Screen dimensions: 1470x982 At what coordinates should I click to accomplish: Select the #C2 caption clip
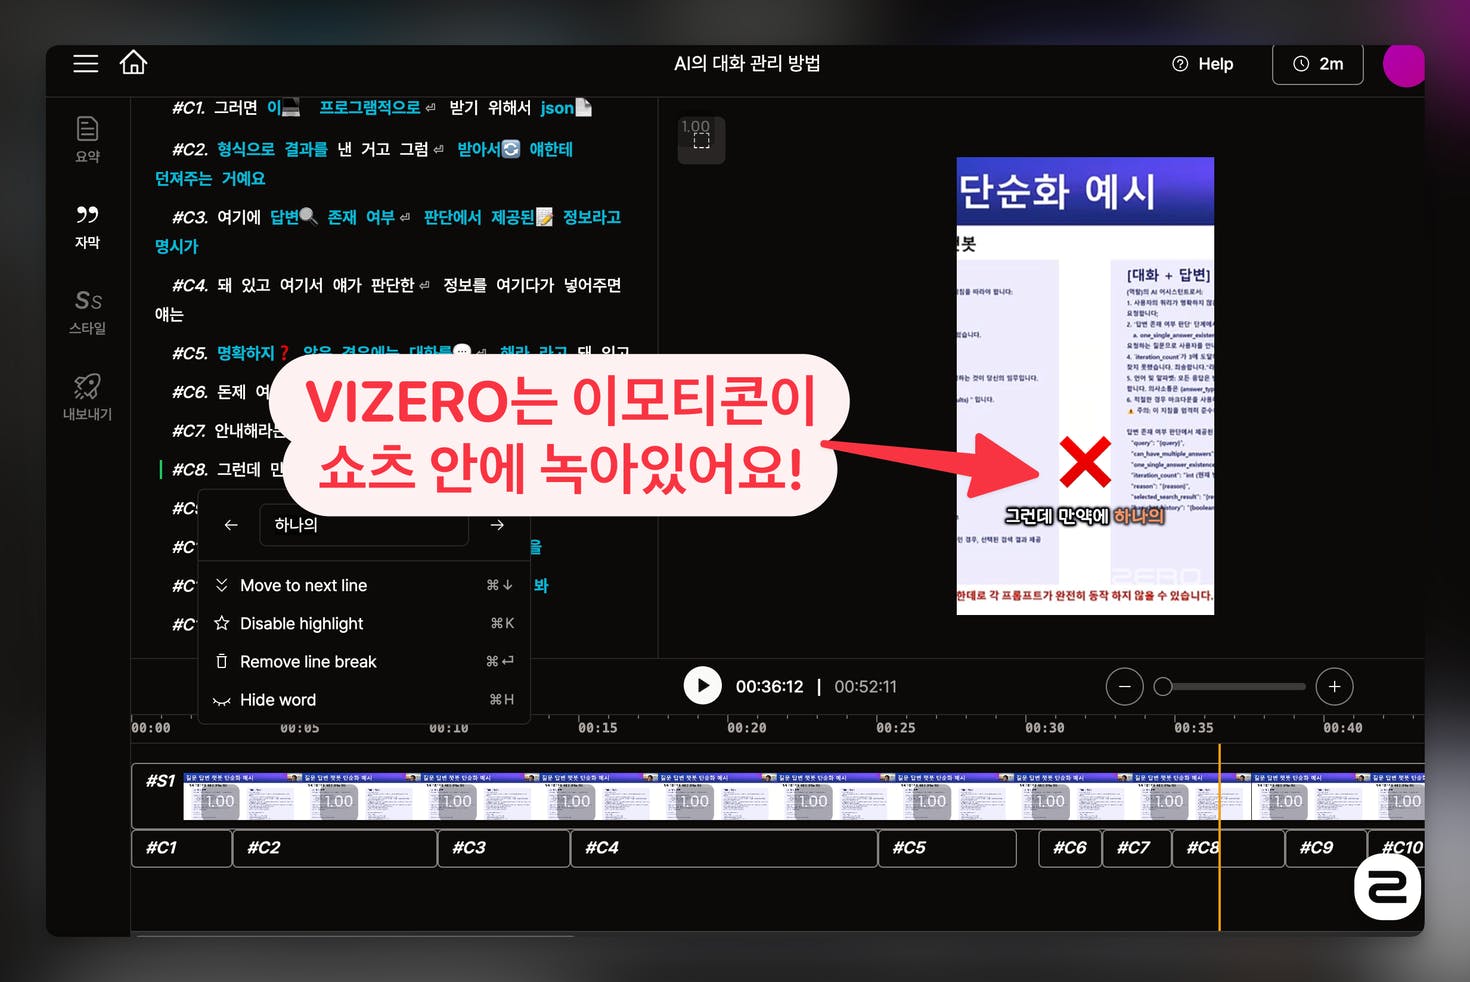(x=335, y=848)
